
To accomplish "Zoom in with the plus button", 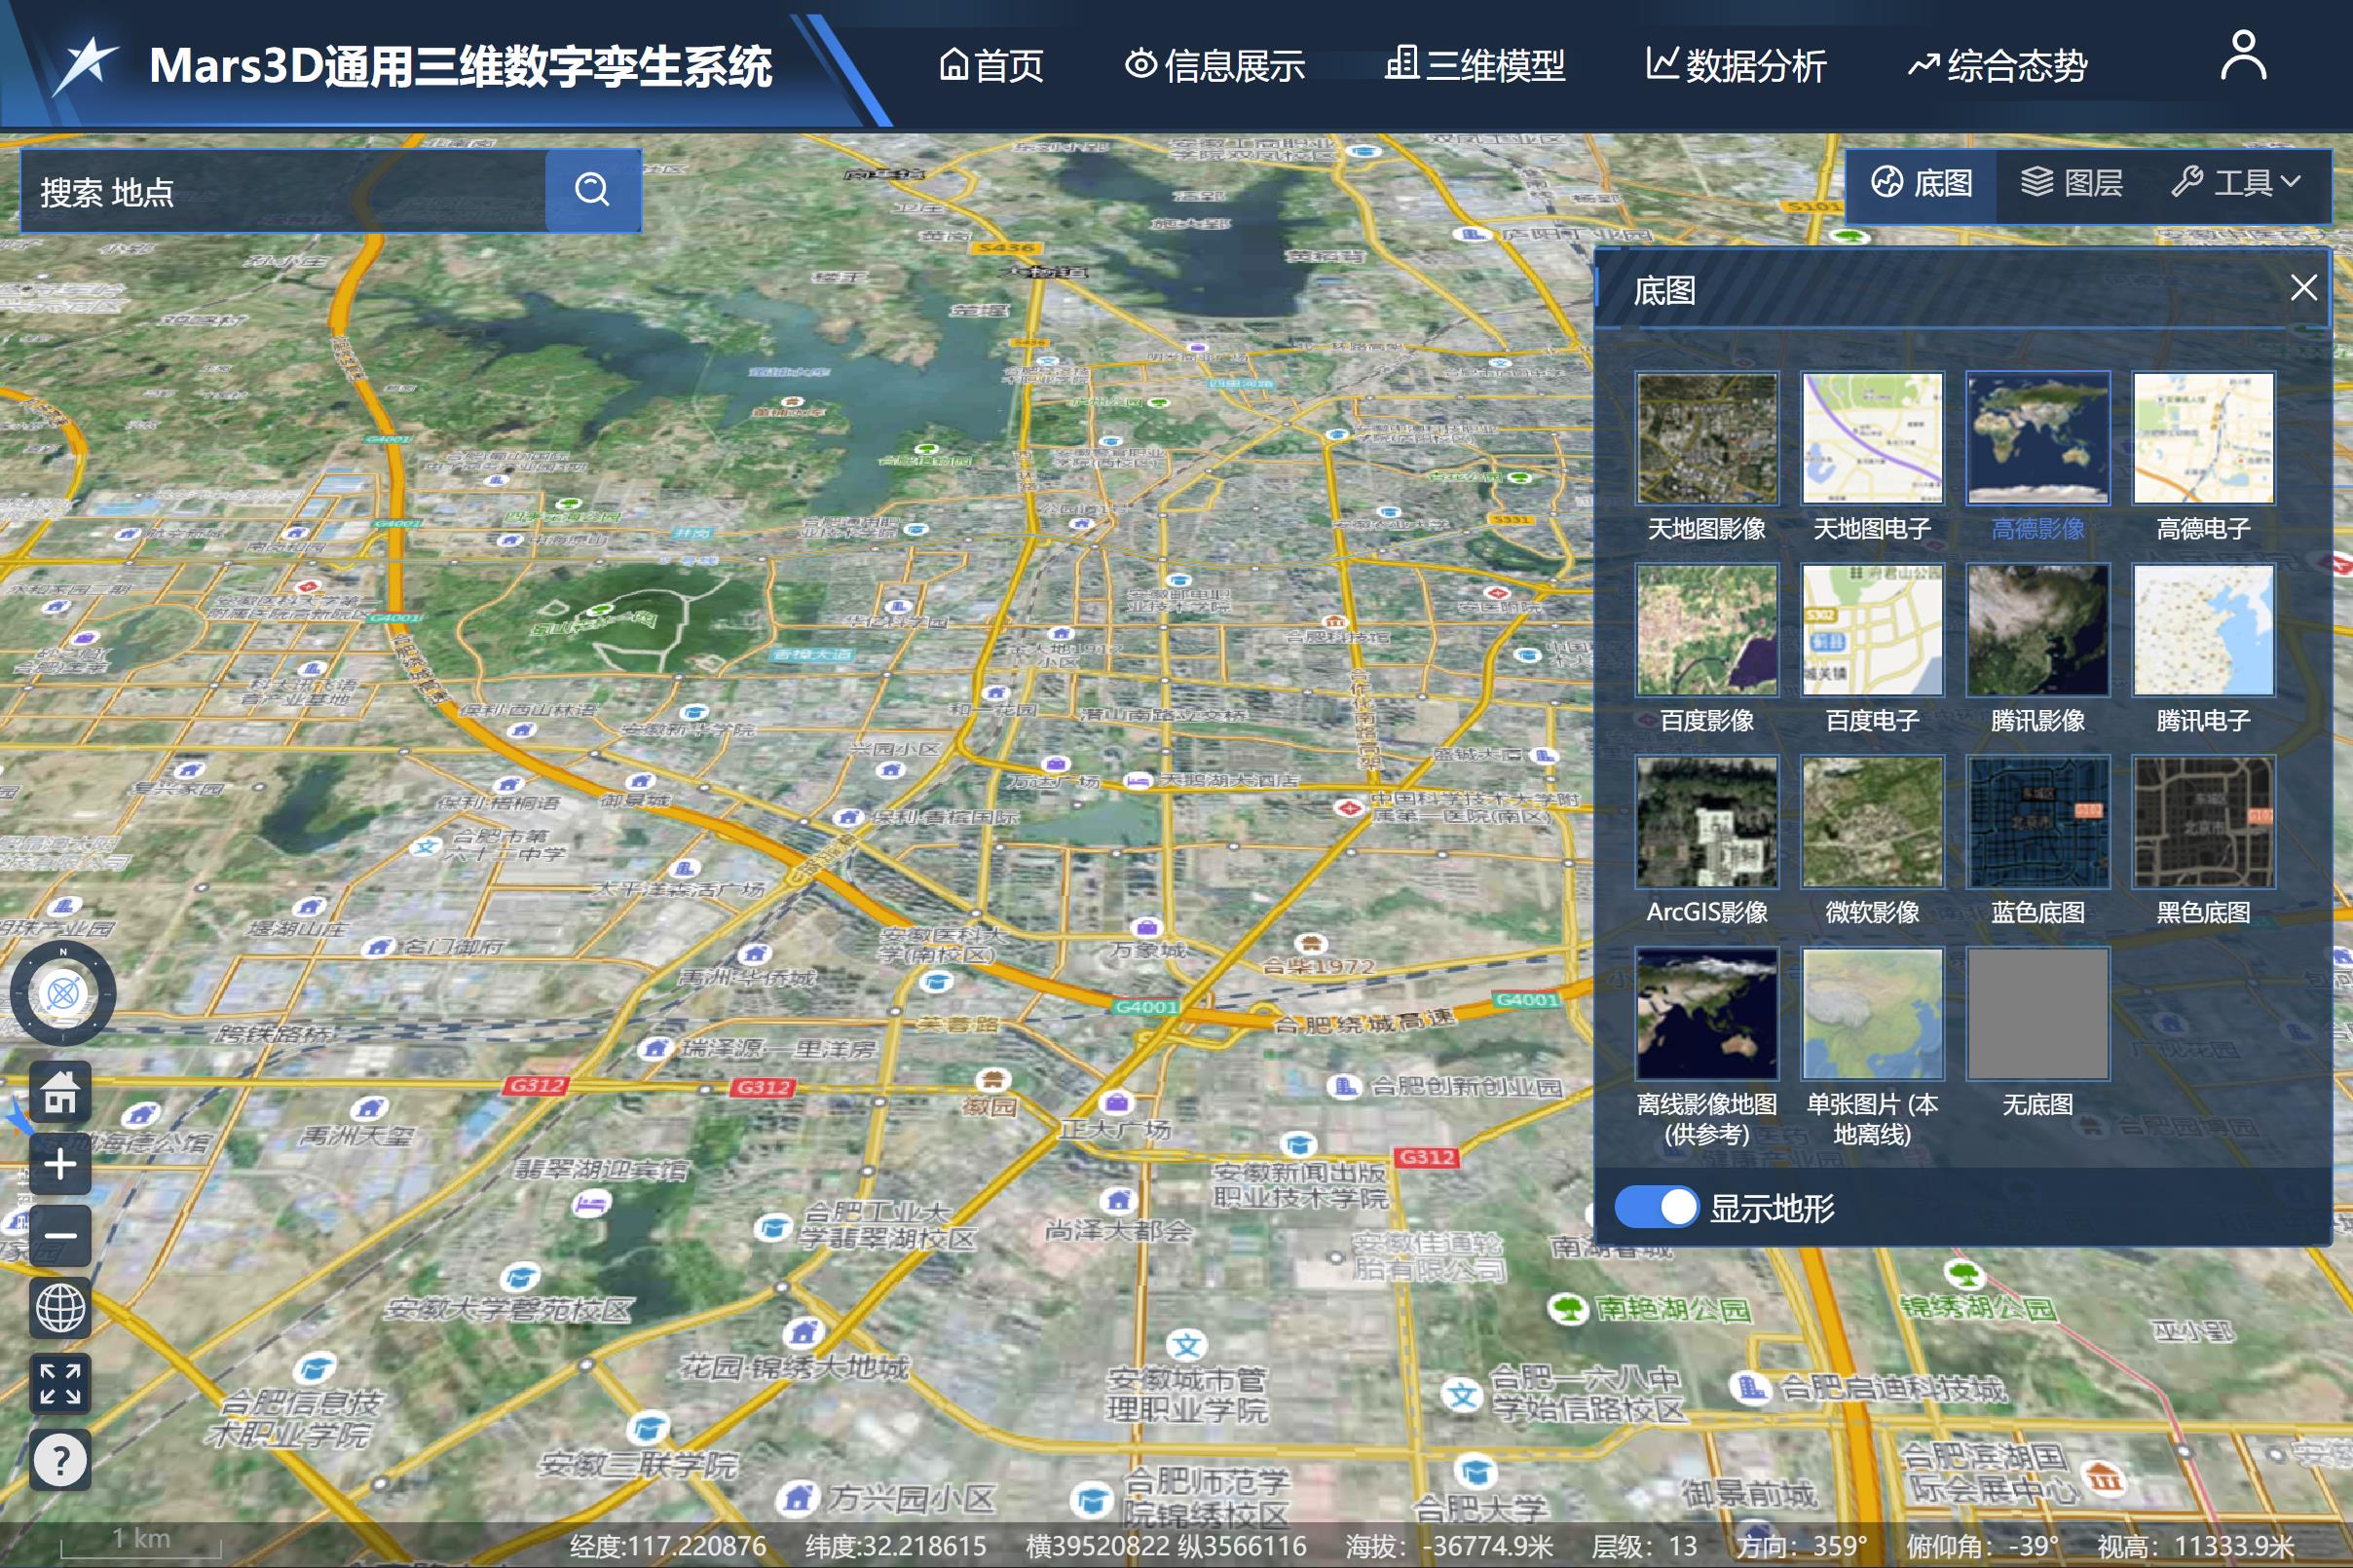I will point(60,1164).
